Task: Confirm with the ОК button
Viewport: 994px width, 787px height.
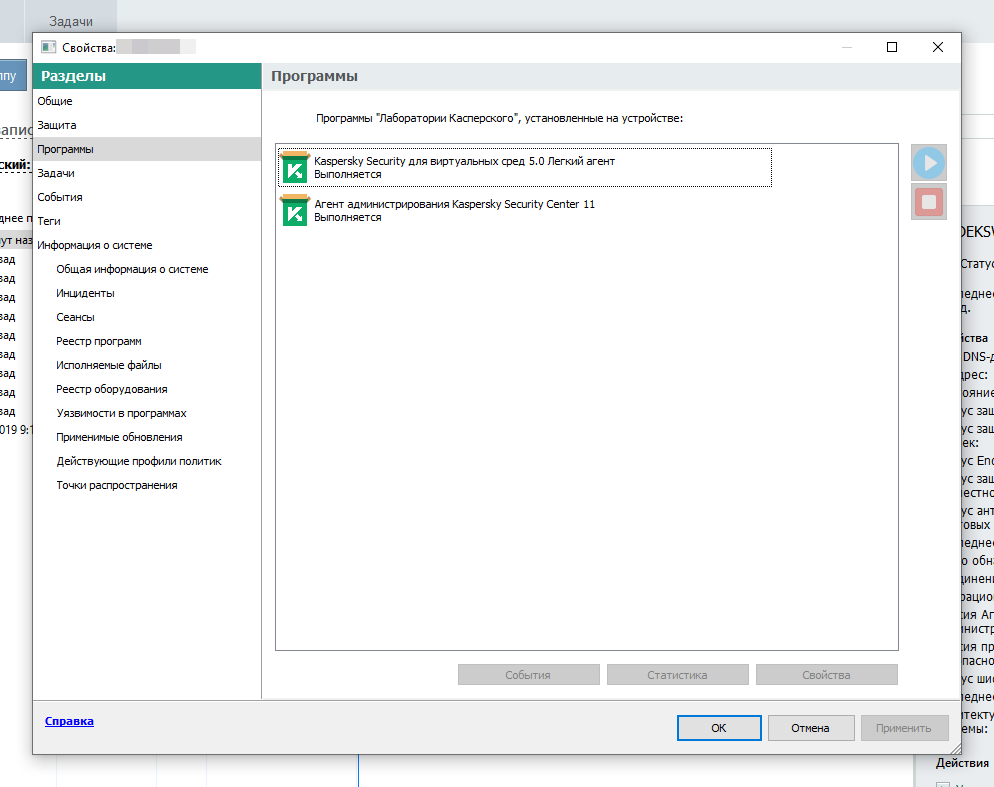Action: tap(719, 728)
